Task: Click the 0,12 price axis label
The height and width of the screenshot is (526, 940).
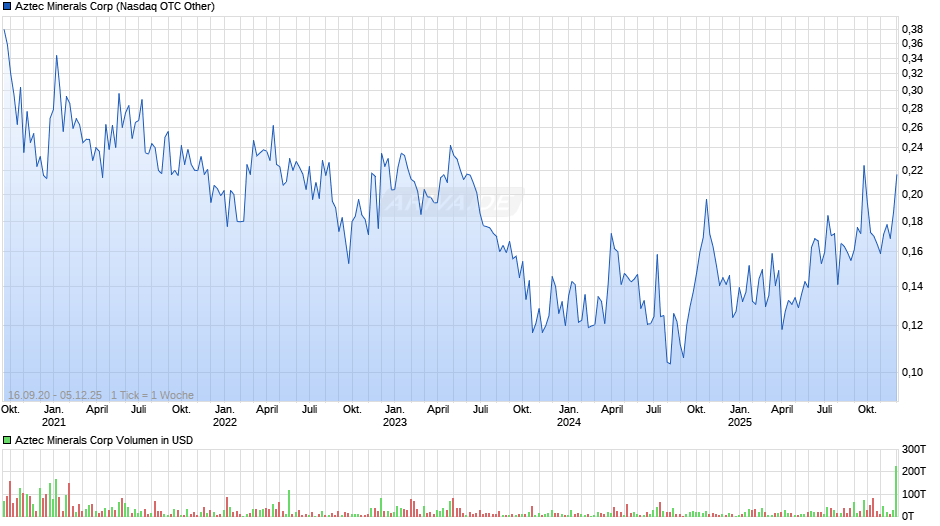Action: tap(912, 325)
